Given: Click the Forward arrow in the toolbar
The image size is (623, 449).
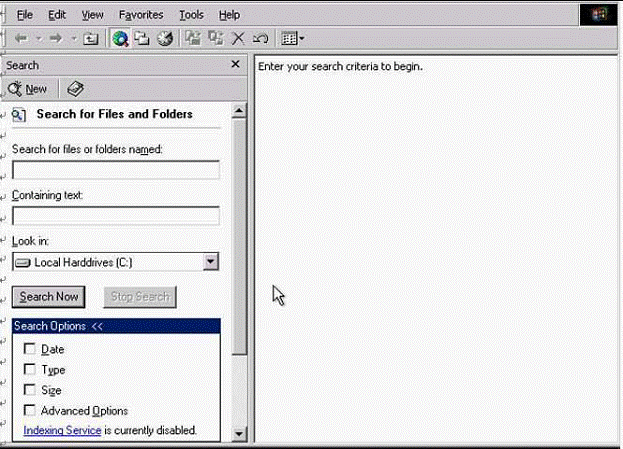Looking at the screenshot, I should tap(56, 39).
